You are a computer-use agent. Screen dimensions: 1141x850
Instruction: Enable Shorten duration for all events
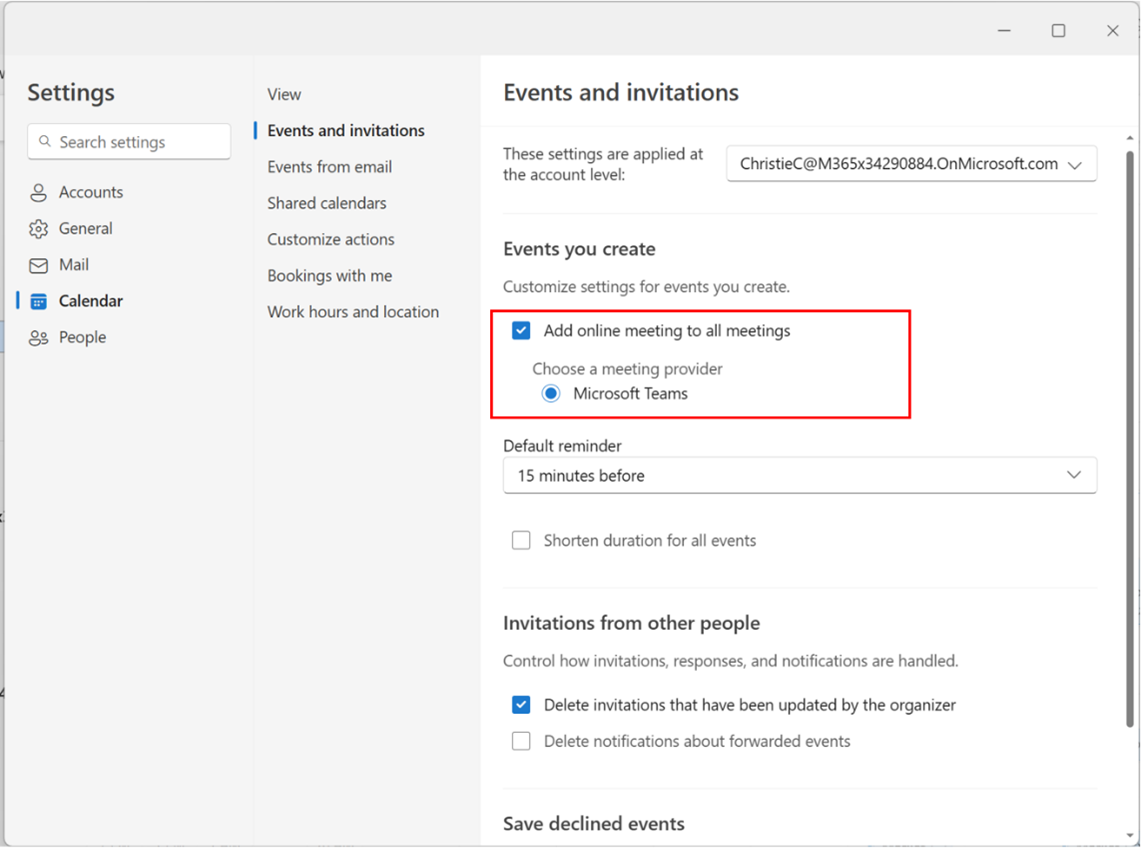(521, 540)
